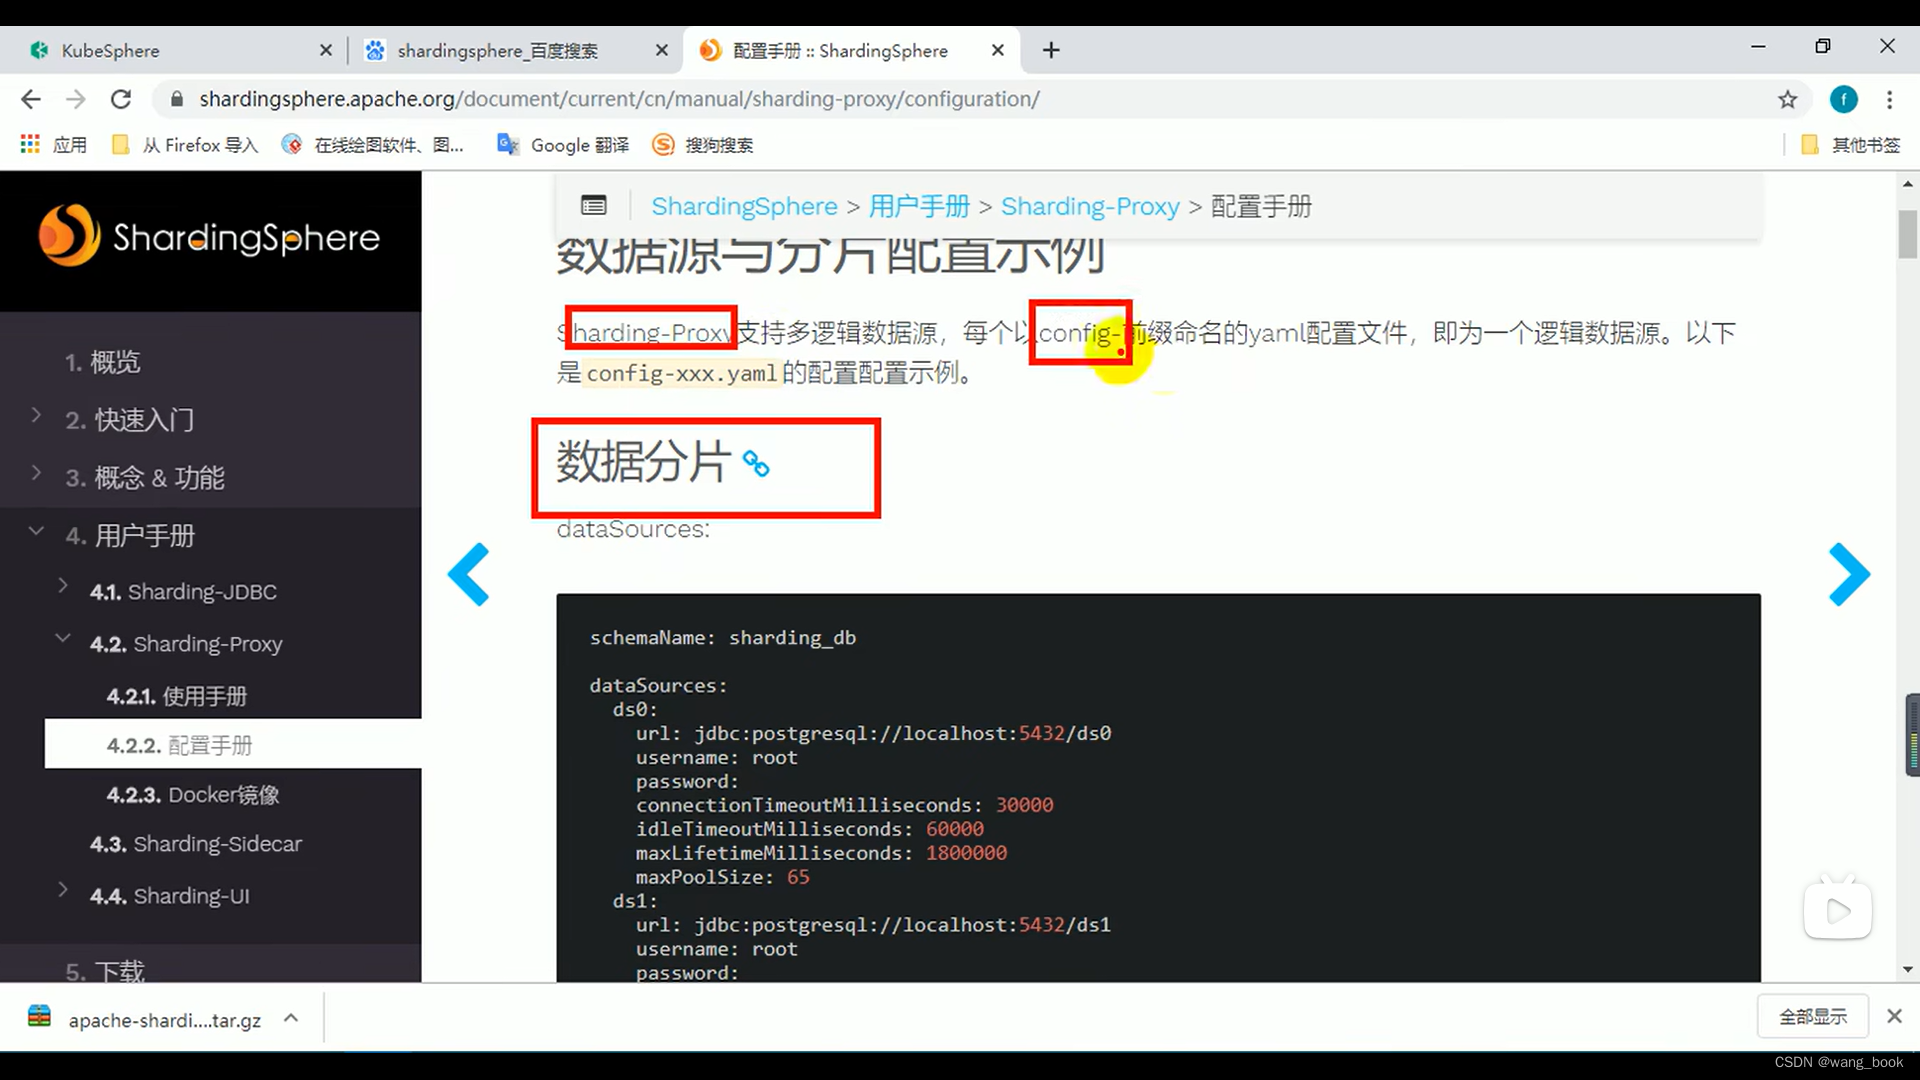Go to previous page with left blue arrow
This screenshot has height=1080, width=1920.
(468, 574)
